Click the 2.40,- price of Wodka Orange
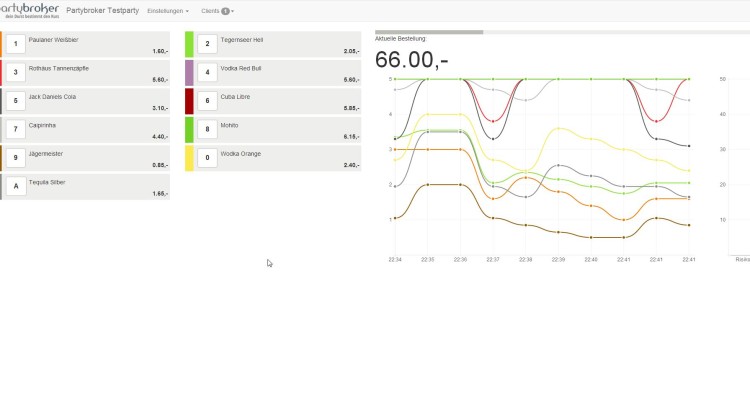Image resolution: width=750 pixels, height=410 pixels. click(x=351, y=165)
